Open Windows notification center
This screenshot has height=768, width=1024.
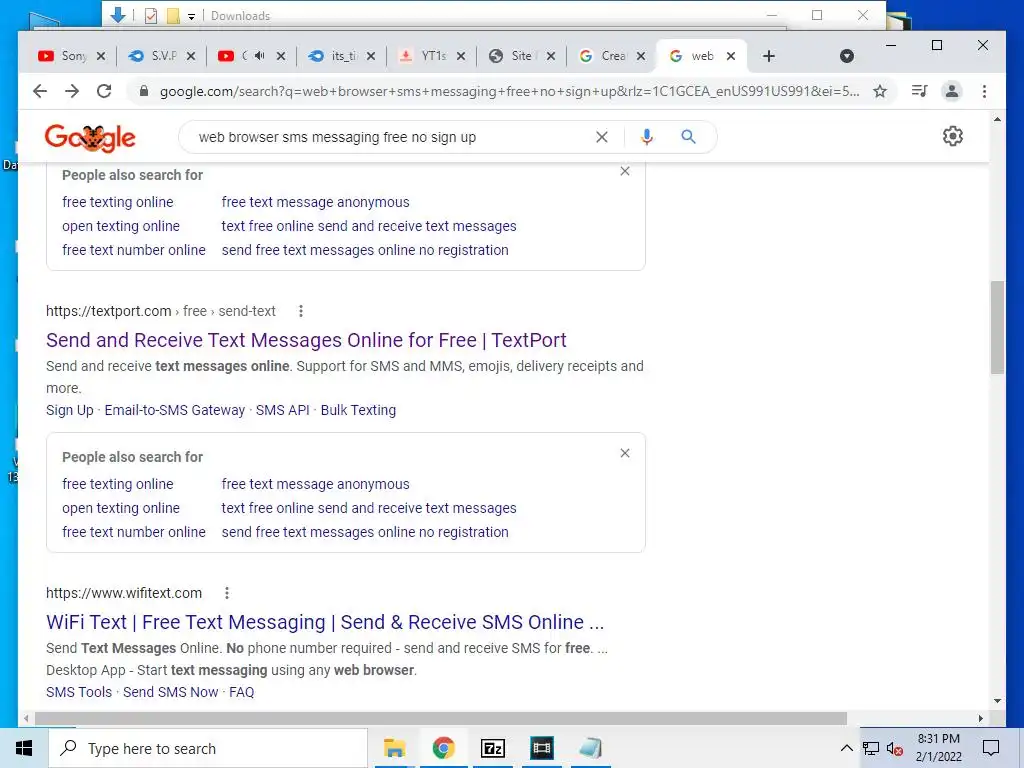point(991,748)
